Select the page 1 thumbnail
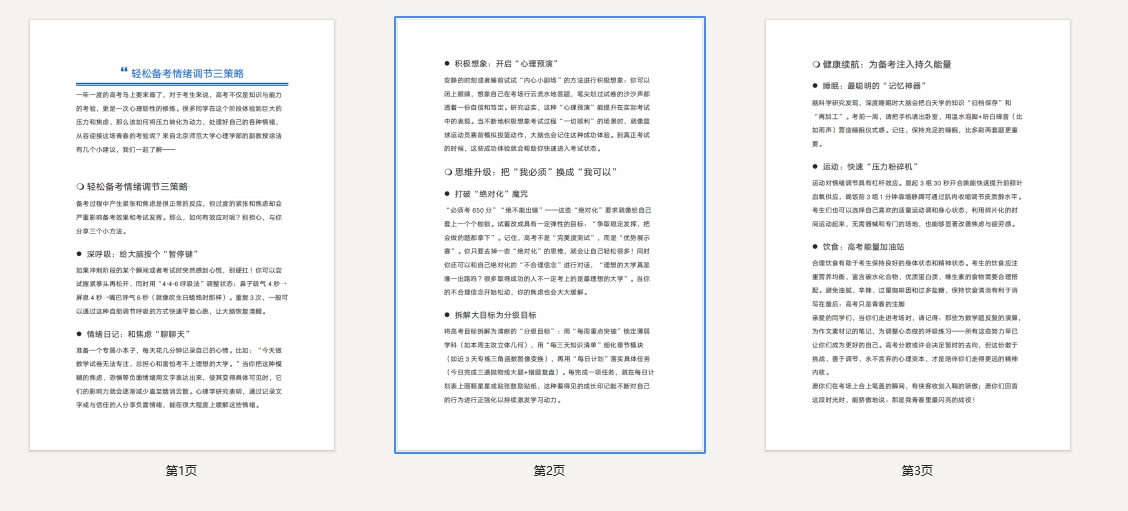1128x511 pixels. (x=181, y=235)
